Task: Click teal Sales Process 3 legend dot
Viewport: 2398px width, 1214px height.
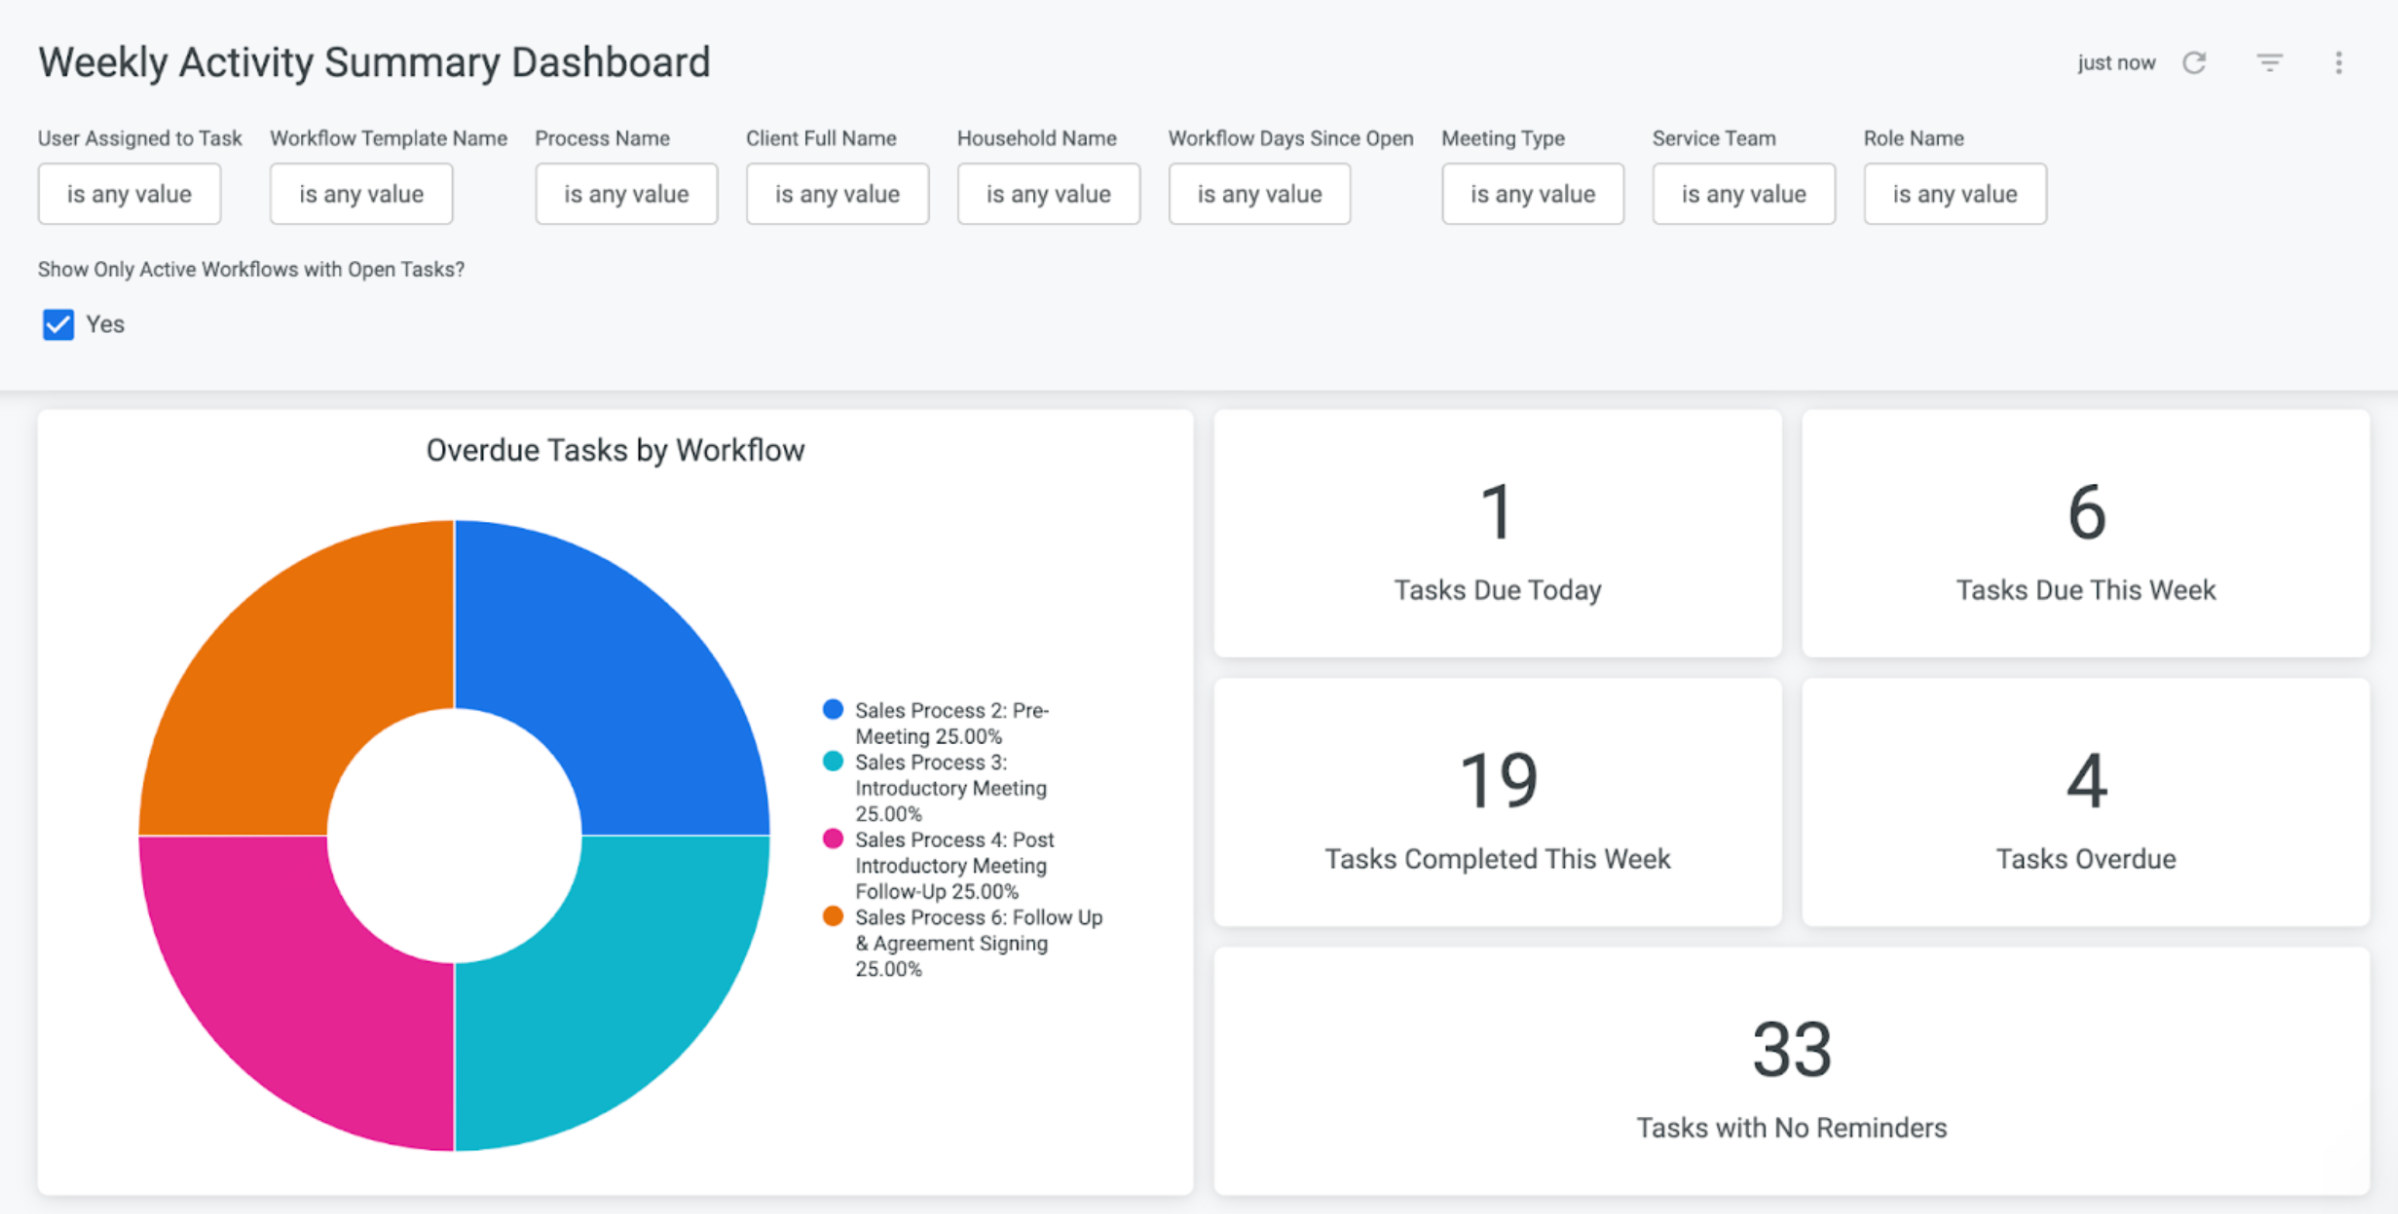Action: coord(832,761)
